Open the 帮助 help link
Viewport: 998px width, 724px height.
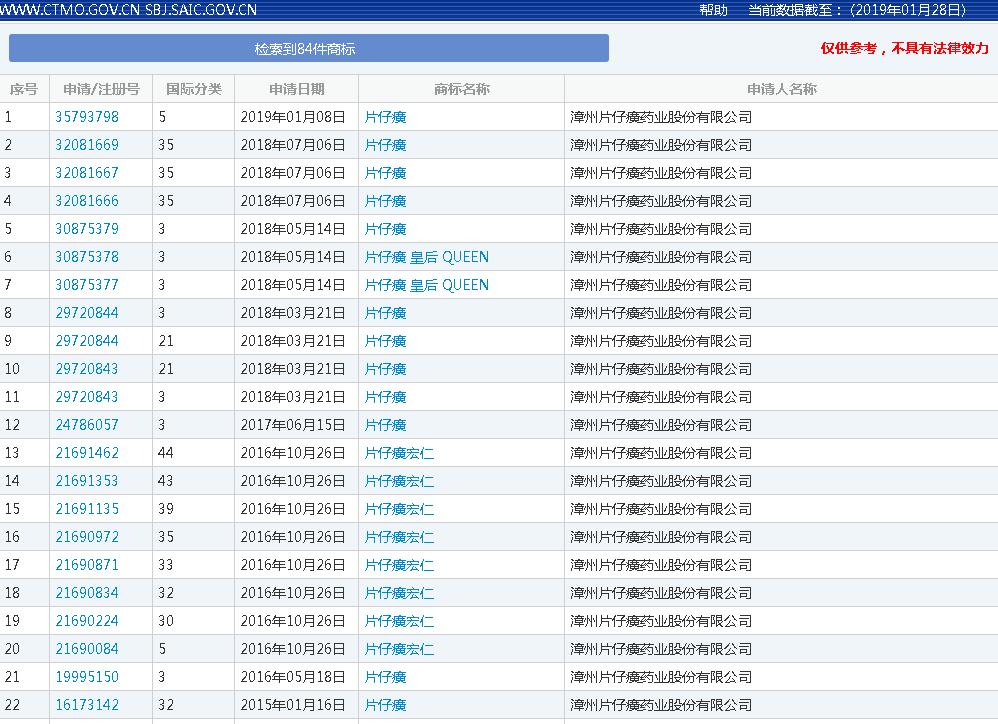(713, 10)
